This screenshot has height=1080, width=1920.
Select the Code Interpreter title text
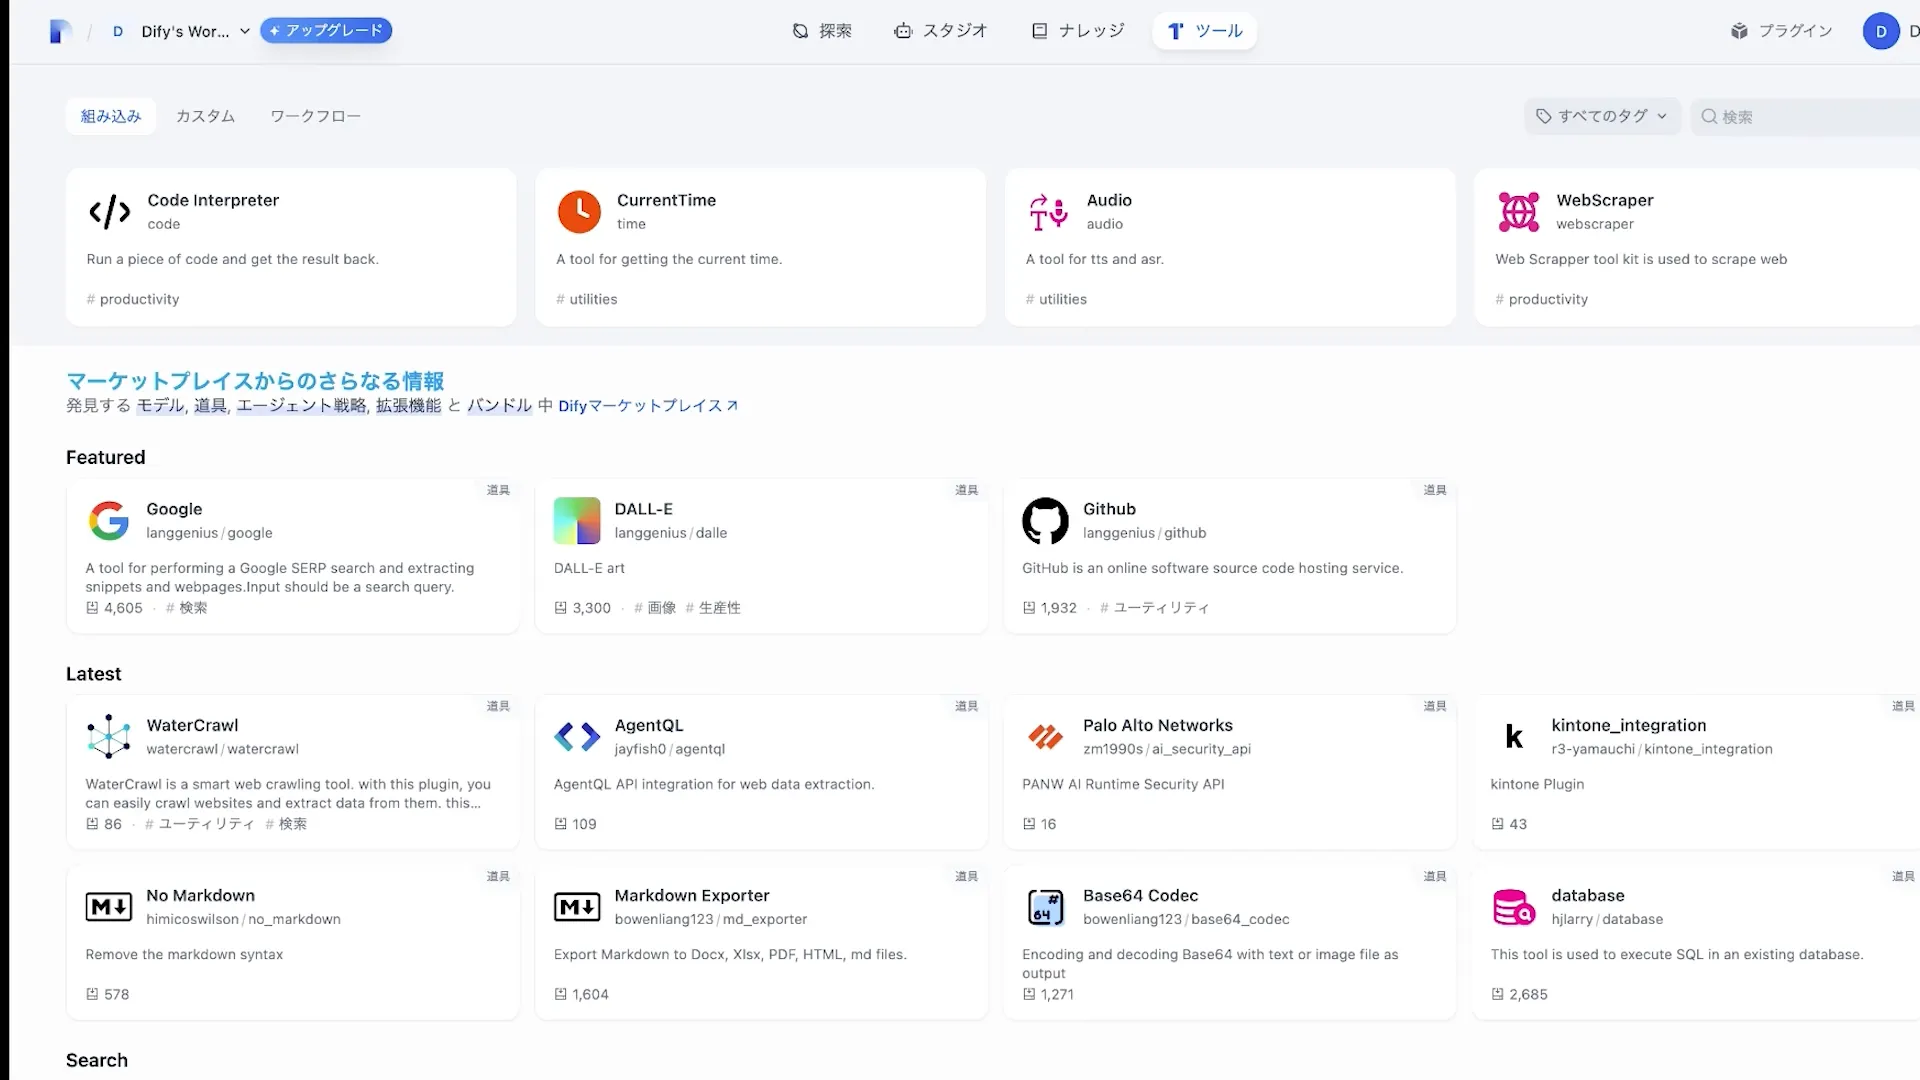coord(213,200)
